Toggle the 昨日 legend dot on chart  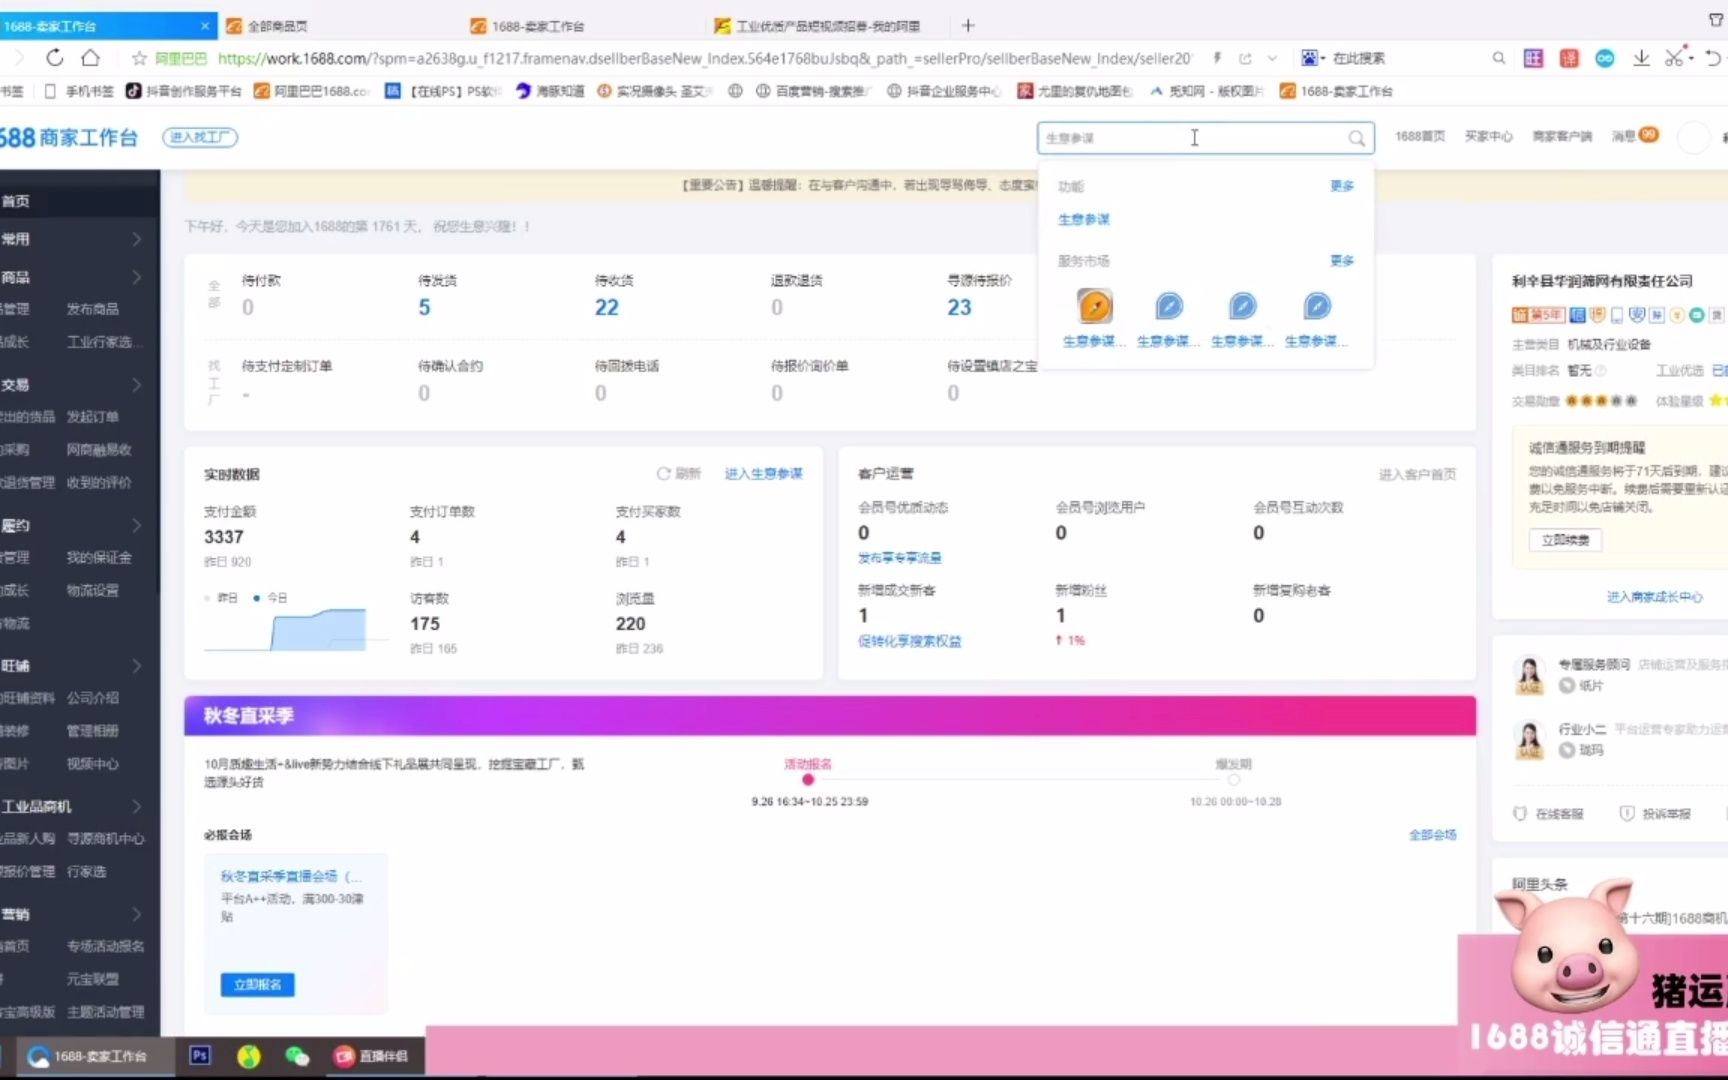coord(207,598)
